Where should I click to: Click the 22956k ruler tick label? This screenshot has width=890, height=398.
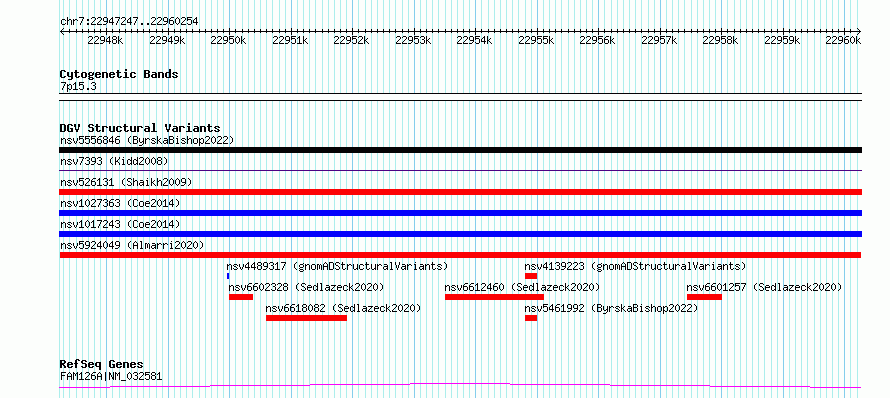[x=598, y=40]
